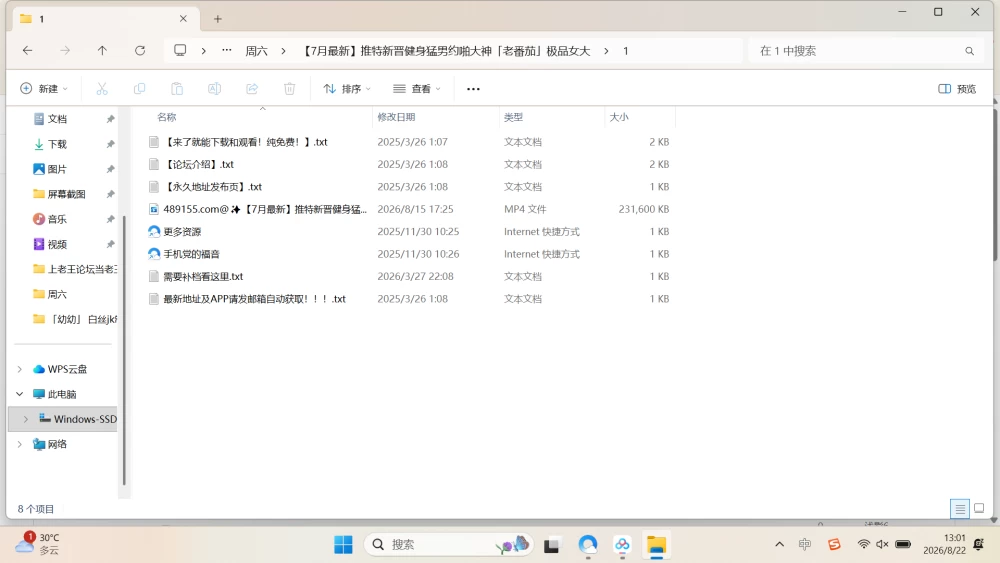Open the blue browser icon on the taskbar
Viewport: 1000px width, 563px height.
pos(587,545)
